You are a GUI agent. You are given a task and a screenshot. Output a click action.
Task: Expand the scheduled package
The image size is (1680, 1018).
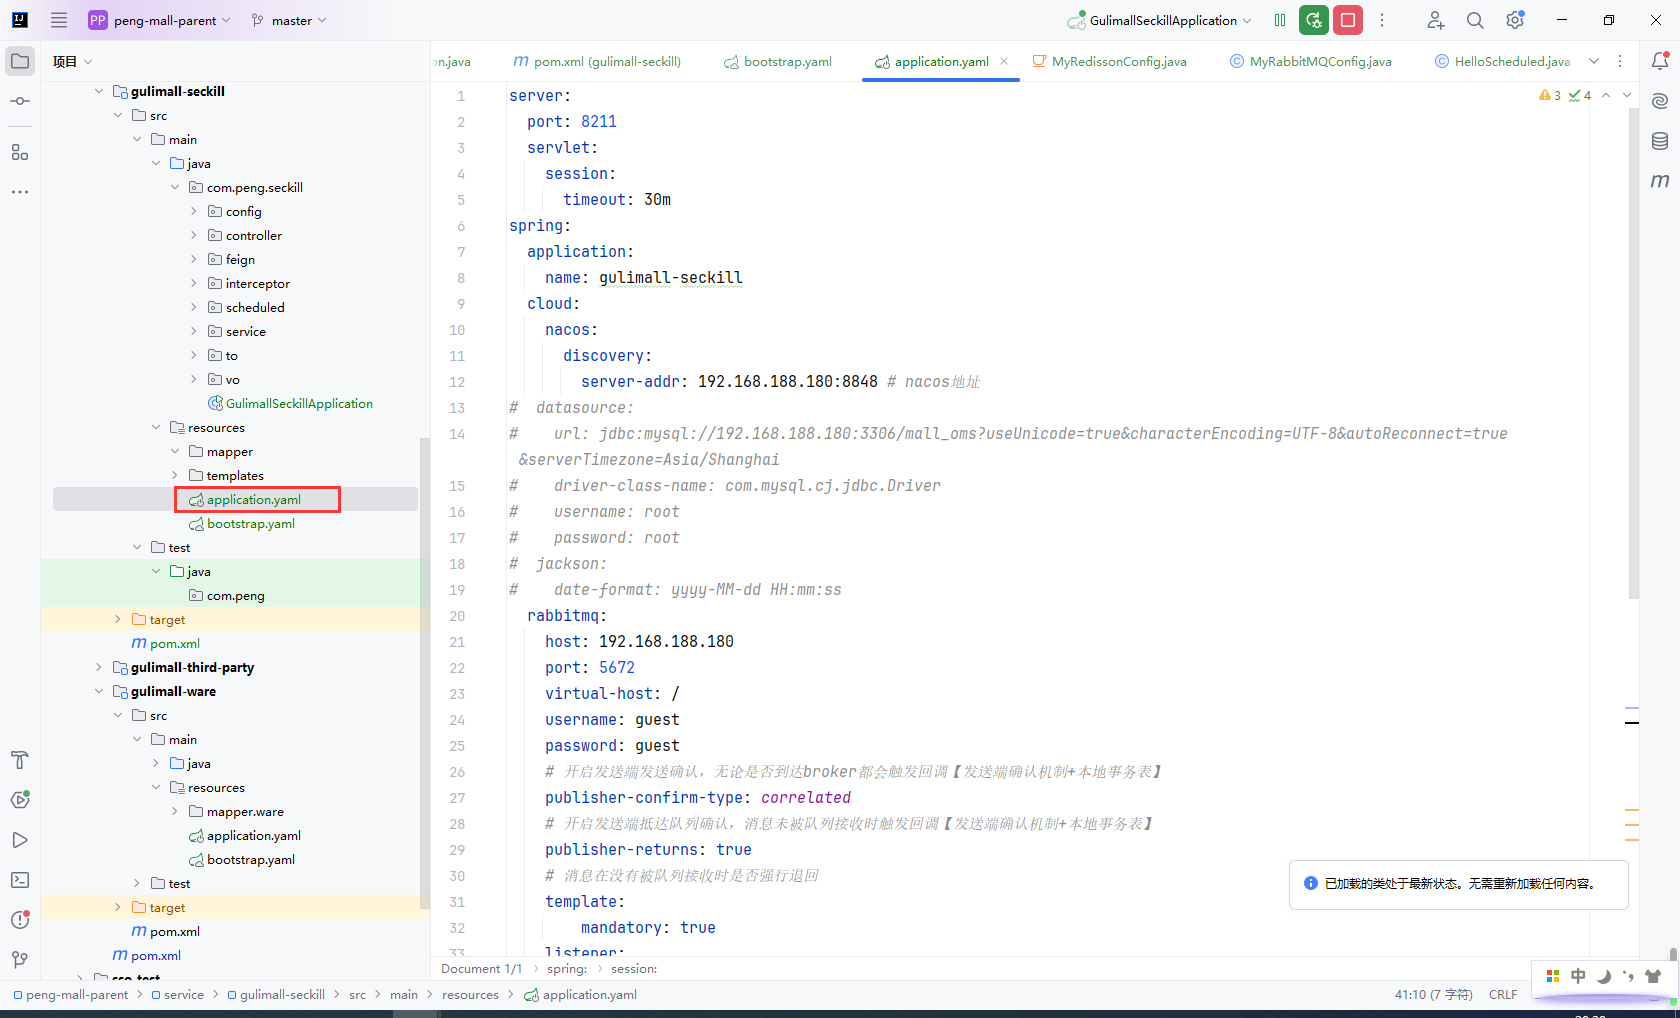[194, 307]
